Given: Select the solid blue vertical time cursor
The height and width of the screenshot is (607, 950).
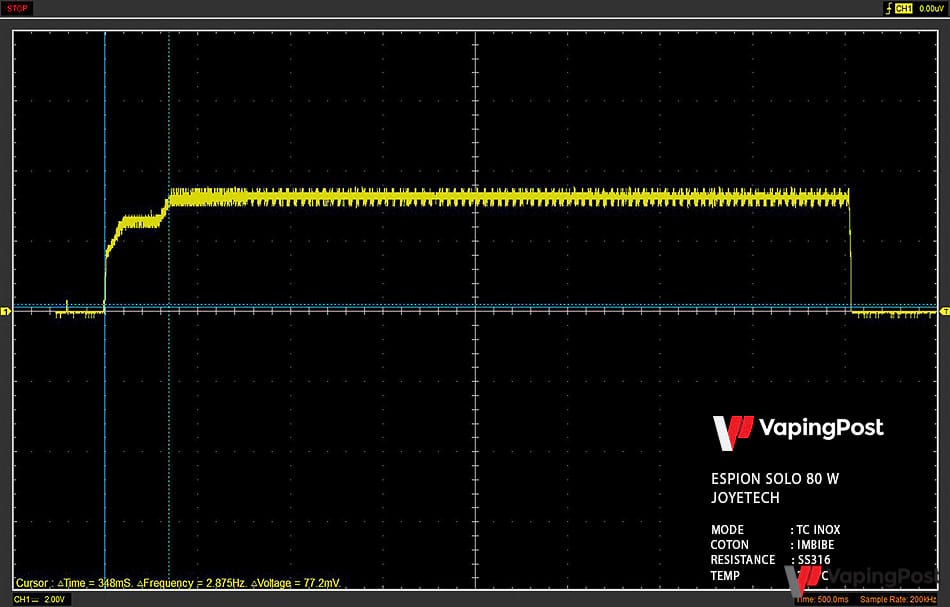Looking at the screenshot, I should tap(105, 309).
